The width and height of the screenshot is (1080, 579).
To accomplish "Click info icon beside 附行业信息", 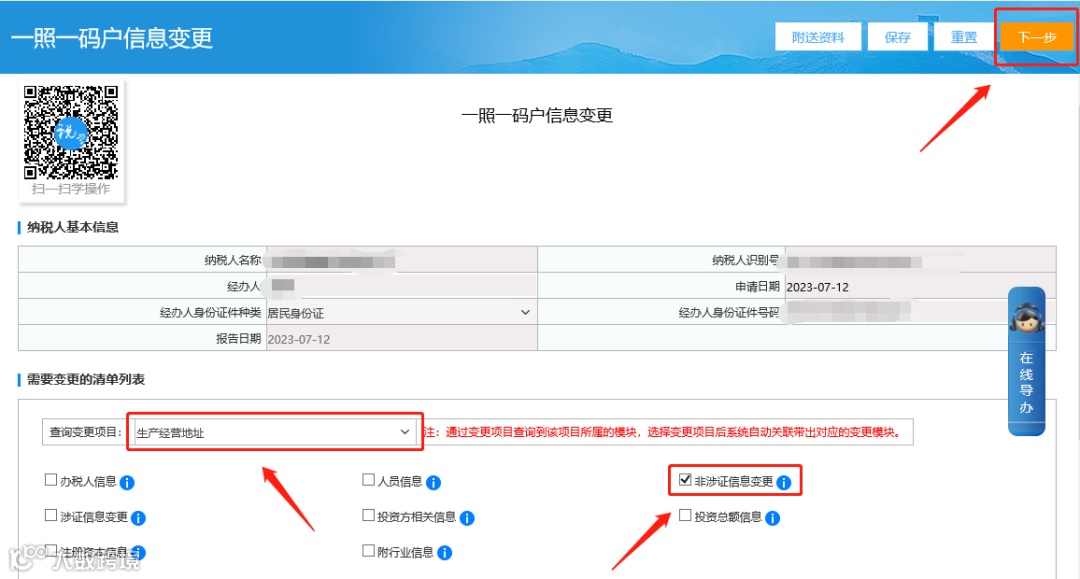I will coord(445,553).
